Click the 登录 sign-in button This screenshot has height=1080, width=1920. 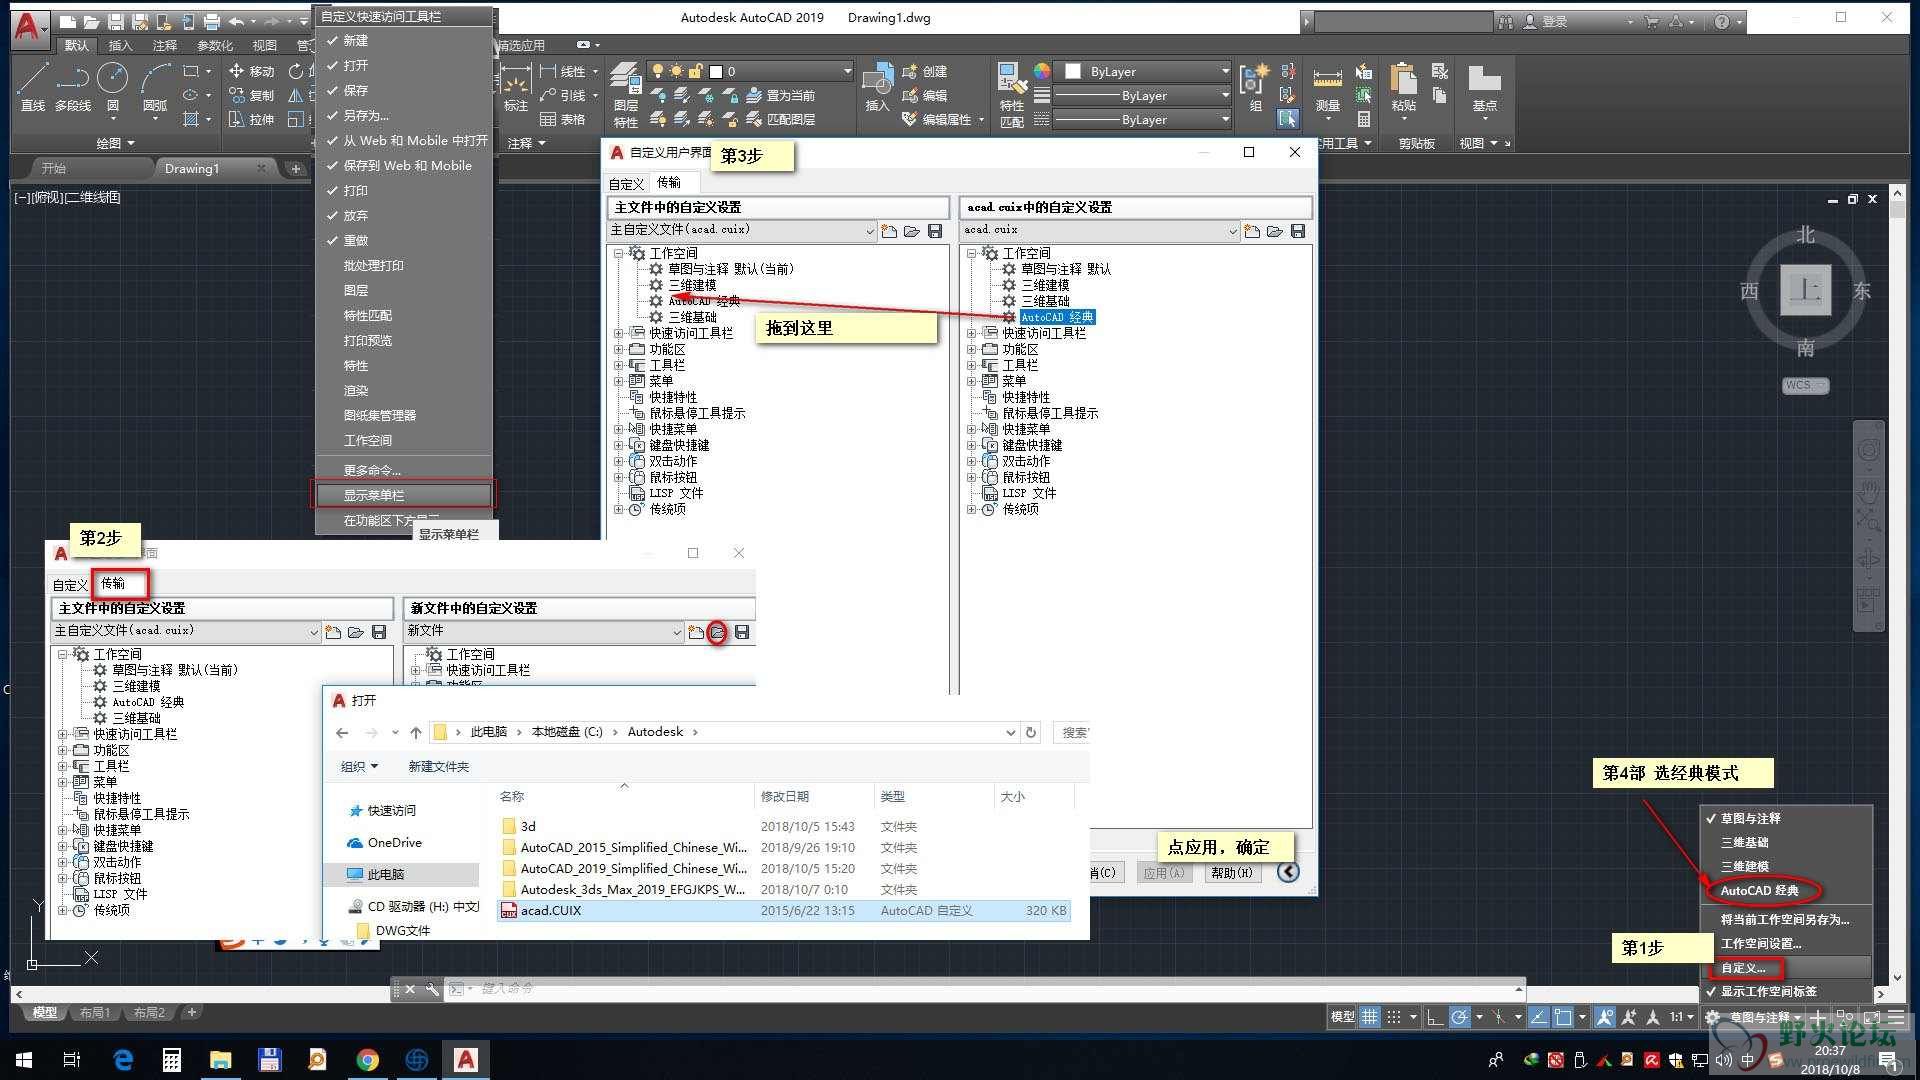(1545, 21)
